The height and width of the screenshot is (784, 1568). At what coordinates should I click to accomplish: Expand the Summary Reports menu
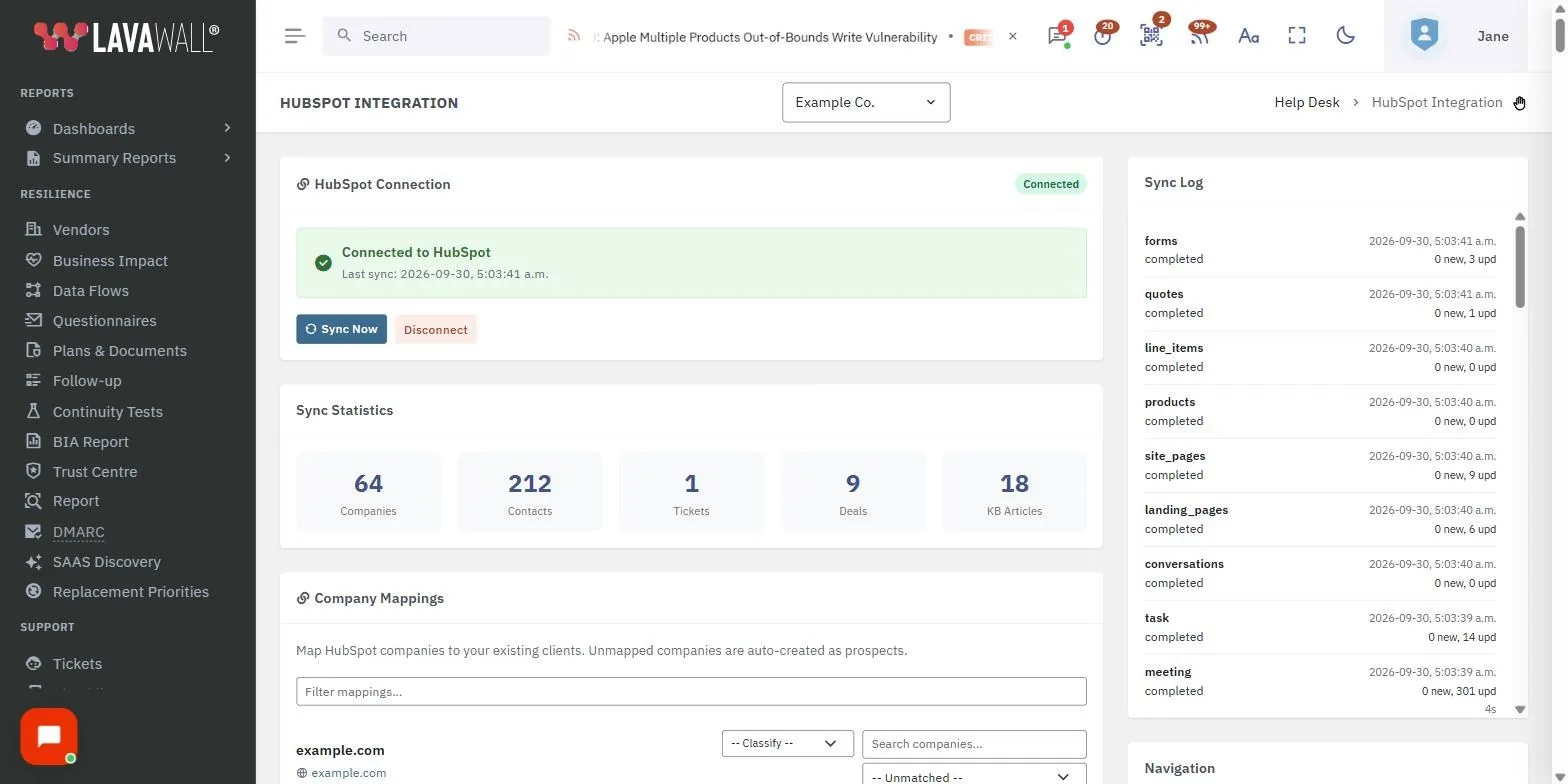pos(128,158)
